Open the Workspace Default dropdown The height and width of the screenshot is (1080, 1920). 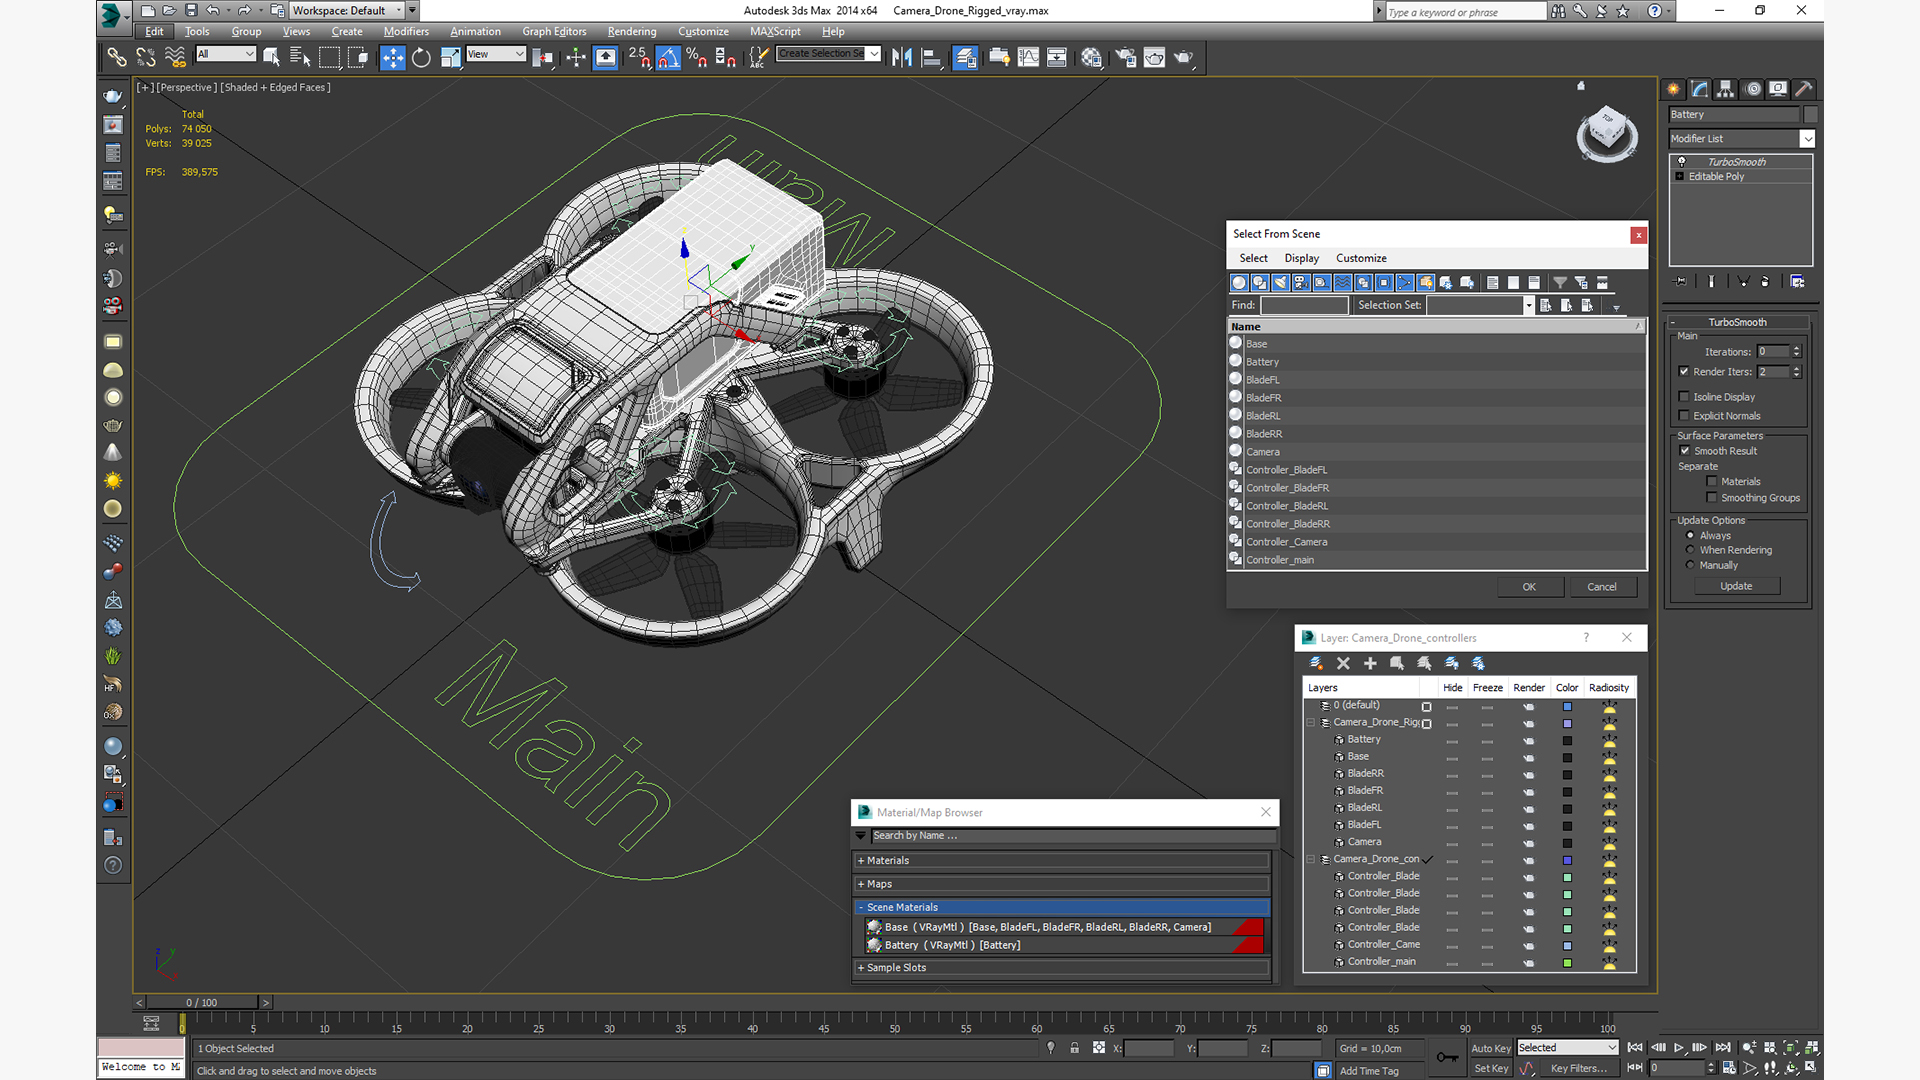tap(400, 10)
